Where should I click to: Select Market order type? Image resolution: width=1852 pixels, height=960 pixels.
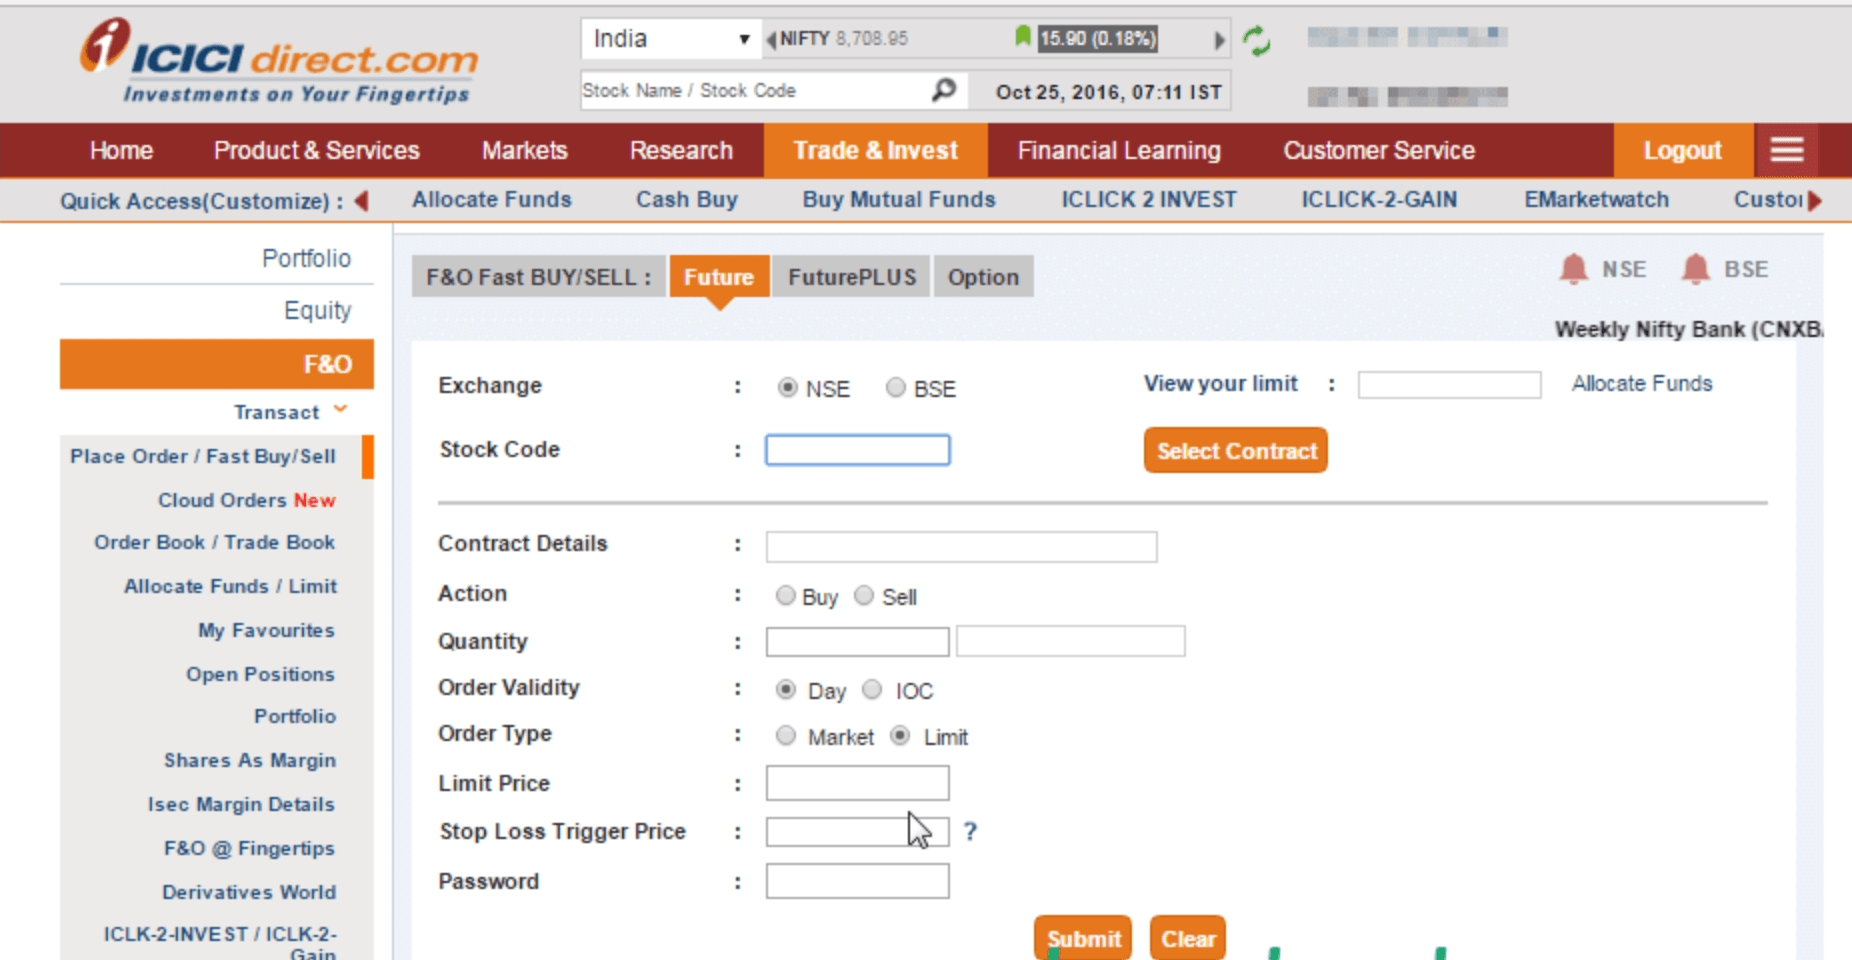786,736
